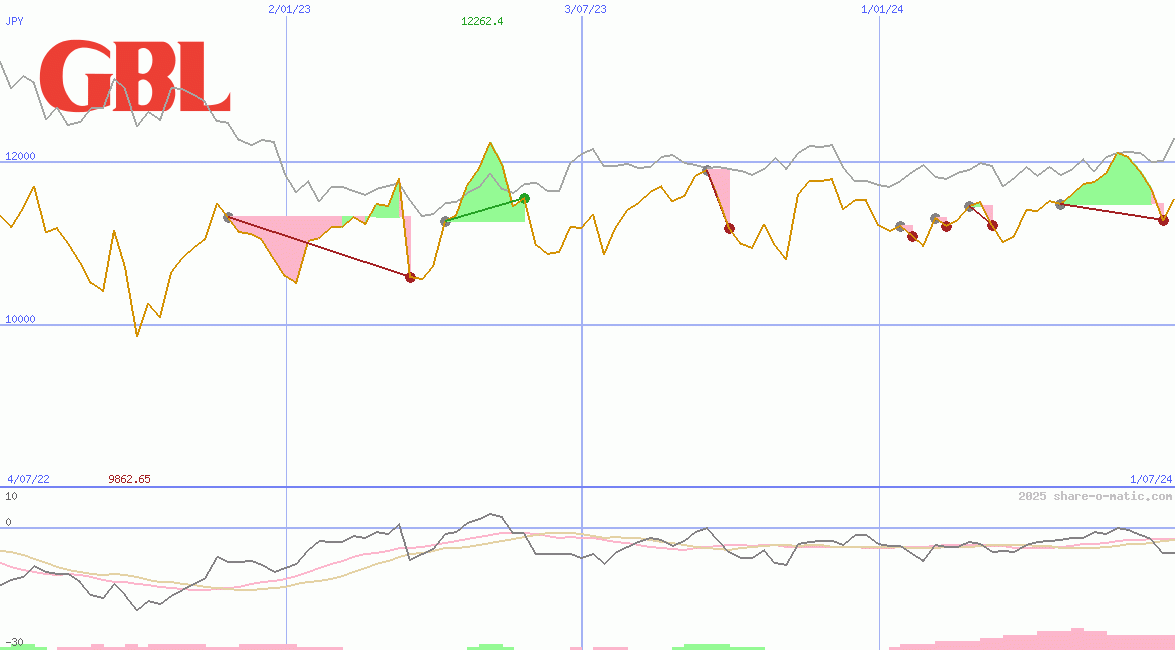Click the gray entry dot starting the longest red trade line
1175x650 pixels.
click(x=228, y=217)
